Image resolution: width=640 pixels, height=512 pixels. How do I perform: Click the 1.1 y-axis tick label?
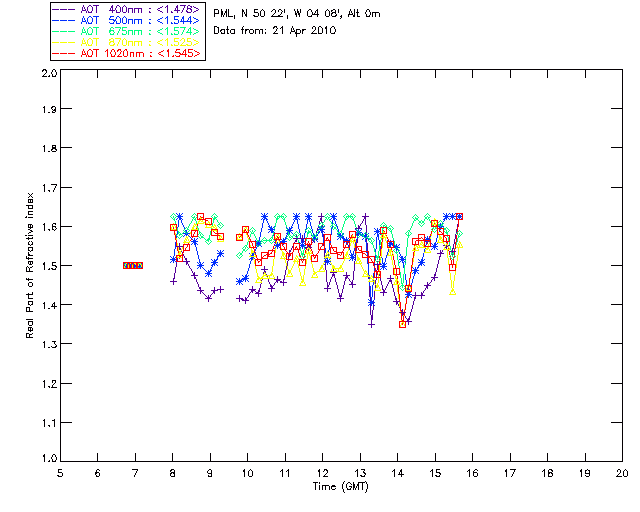click(x=49, y=423)
